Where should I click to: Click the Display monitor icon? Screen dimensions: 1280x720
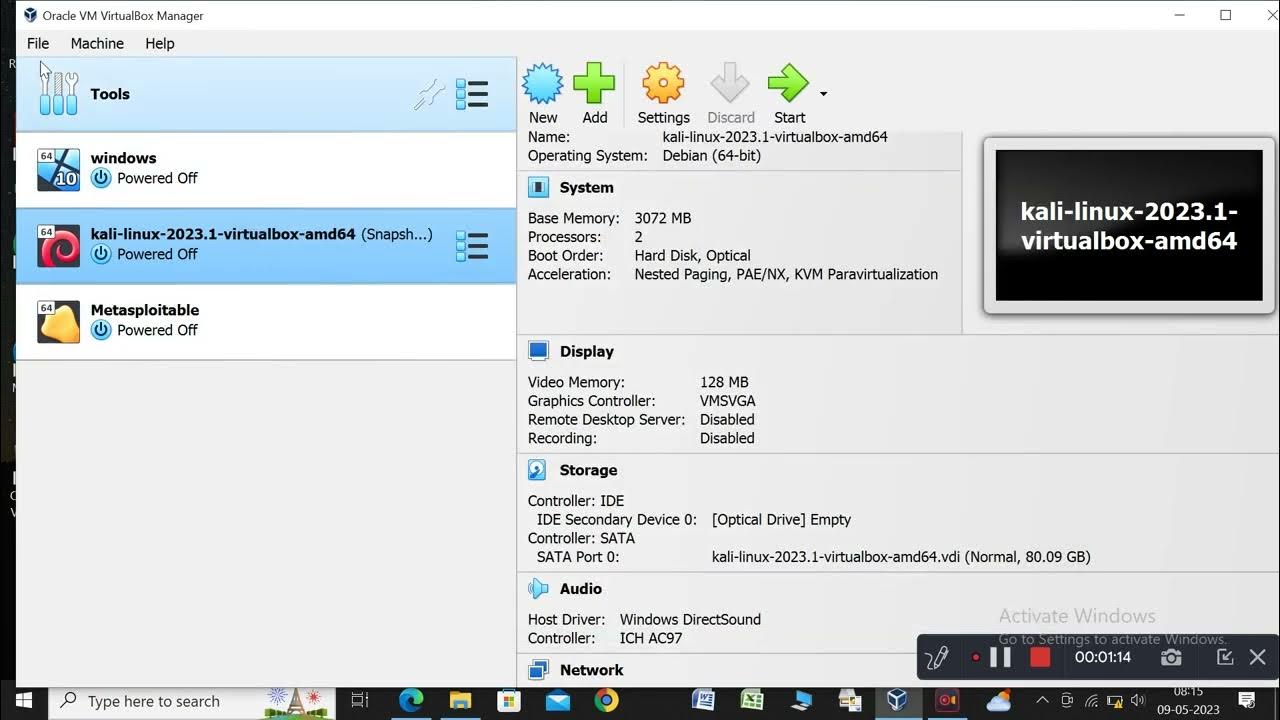coord(538,351)
